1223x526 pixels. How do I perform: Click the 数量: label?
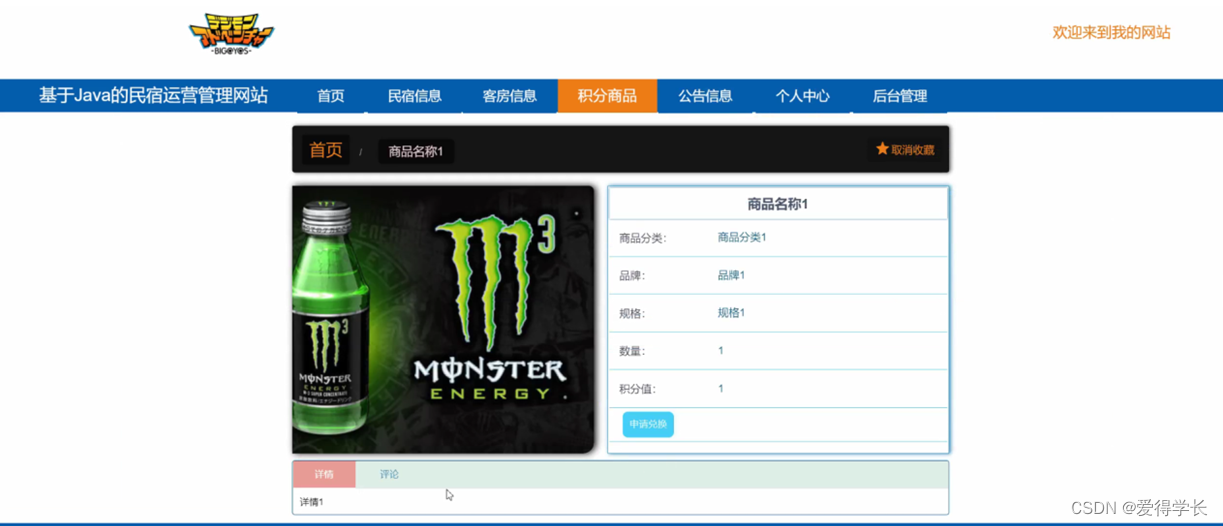click(x=632, y=351)
